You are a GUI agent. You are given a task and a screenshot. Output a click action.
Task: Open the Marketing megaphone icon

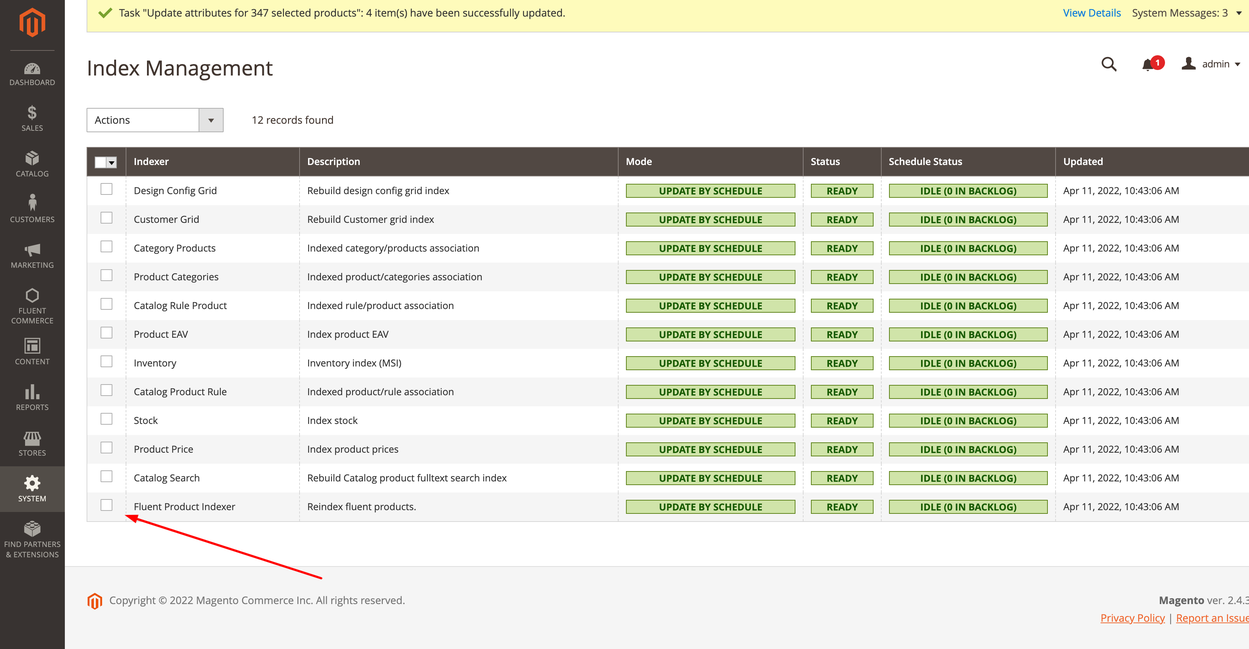tap(32, 250)
